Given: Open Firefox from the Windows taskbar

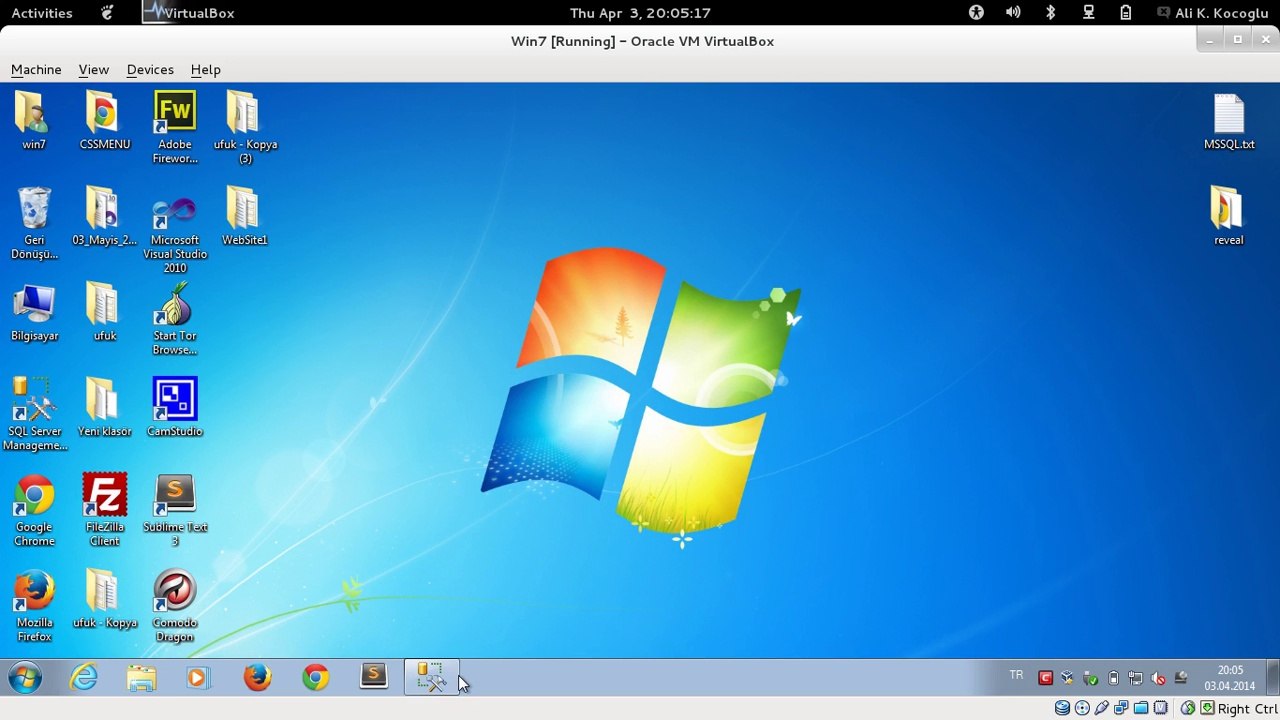Looking at the screenshot, I should pos(257,678).
